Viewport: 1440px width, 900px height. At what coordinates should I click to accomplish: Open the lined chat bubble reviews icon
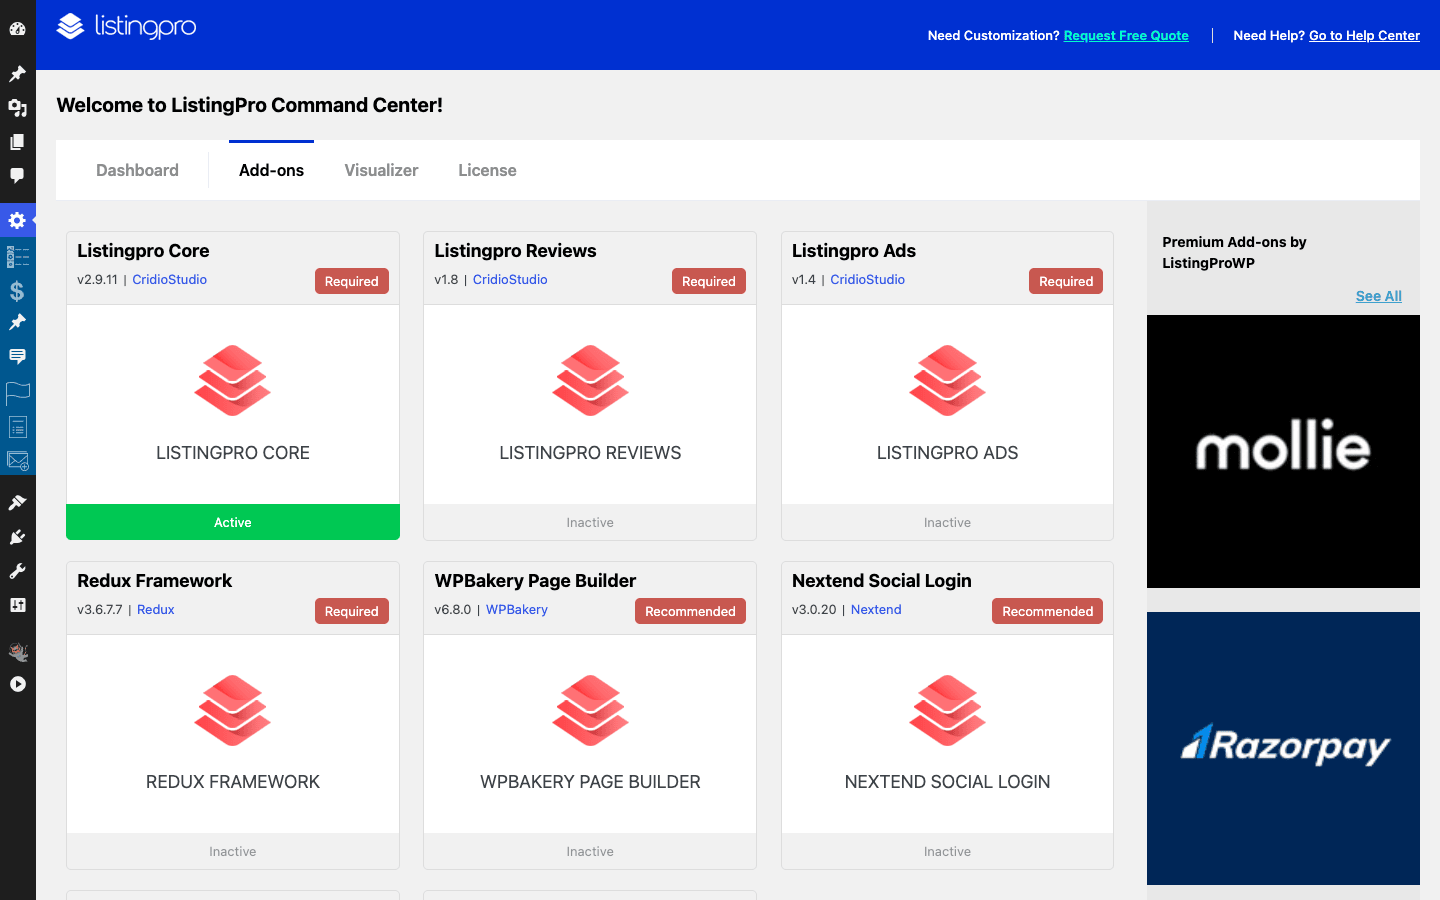(x=17, y=357)
